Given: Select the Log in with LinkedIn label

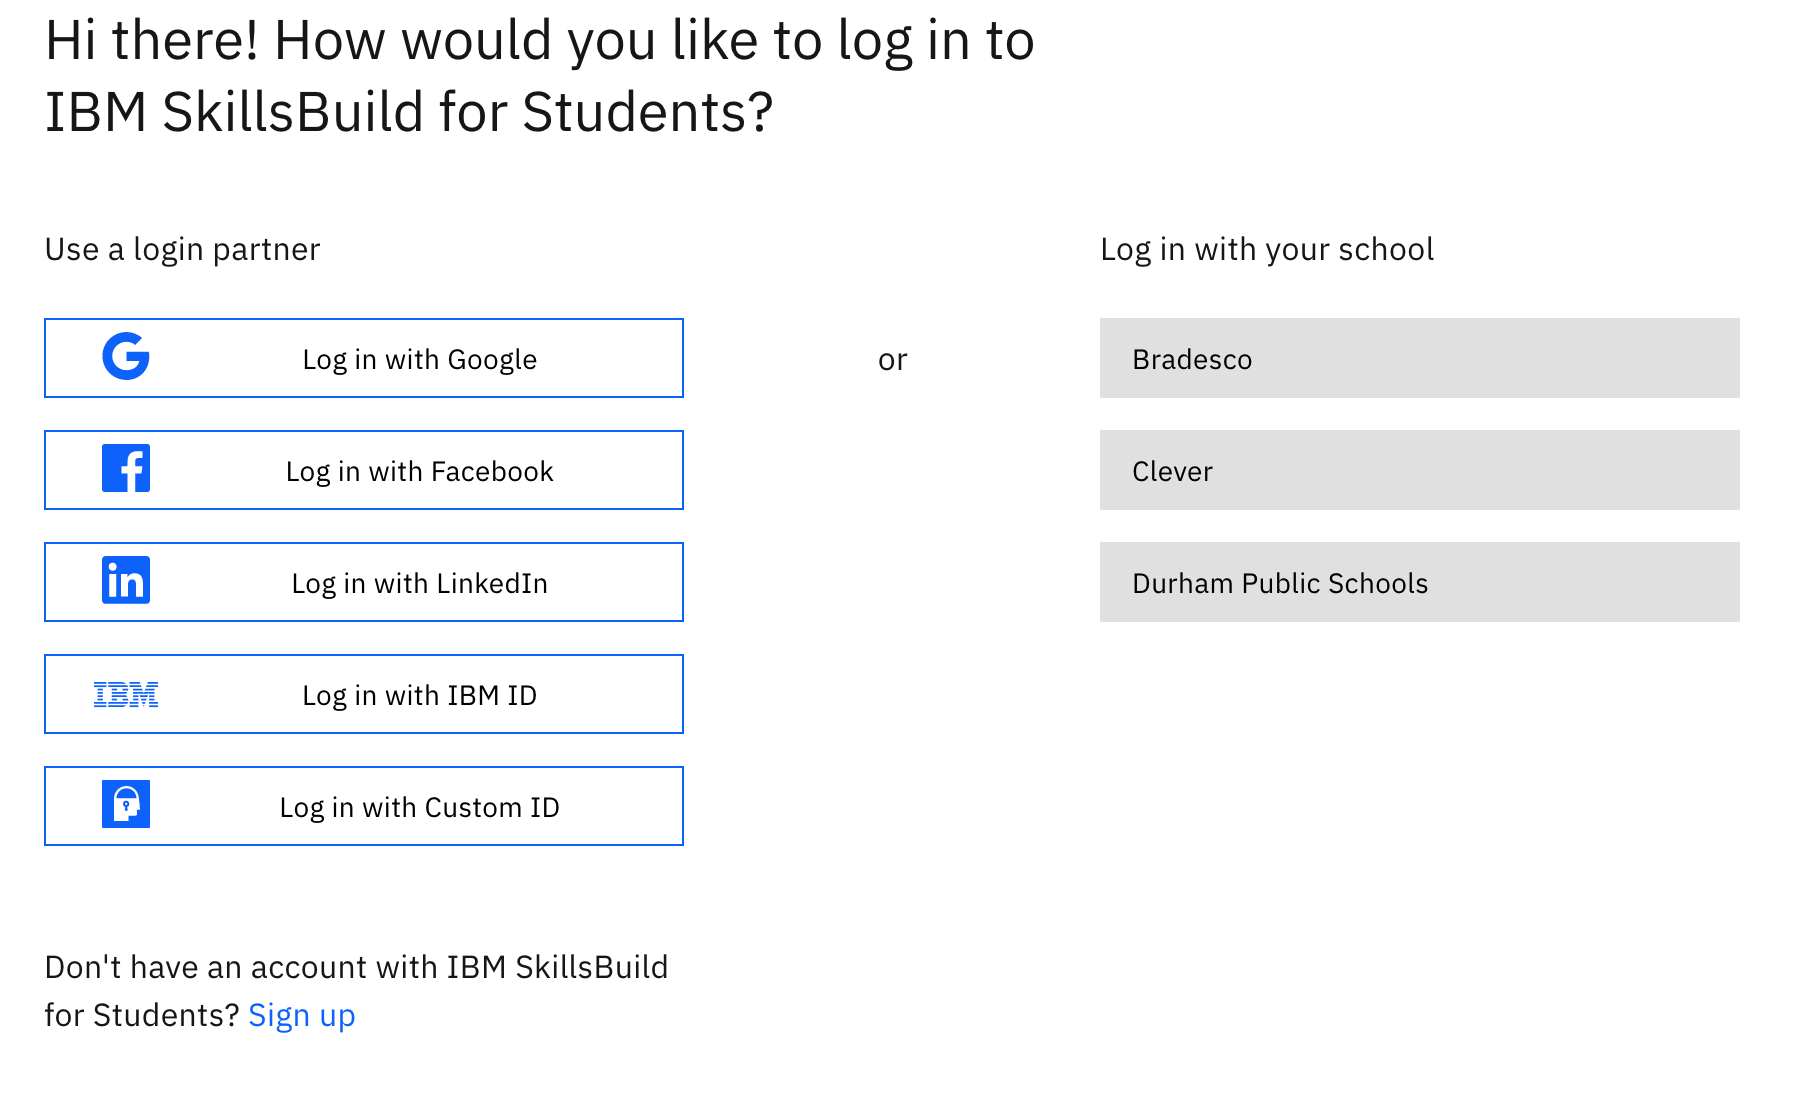Looking at the screenshot, I should click(420, 583).
